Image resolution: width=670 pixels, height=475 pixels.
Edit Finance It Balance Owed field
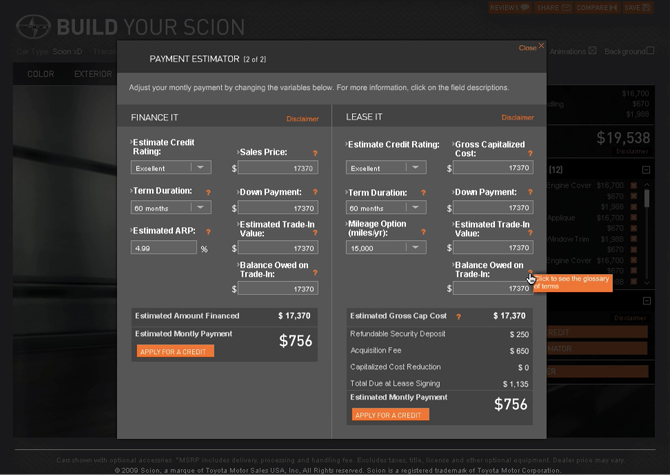click(x=278, y=288)
